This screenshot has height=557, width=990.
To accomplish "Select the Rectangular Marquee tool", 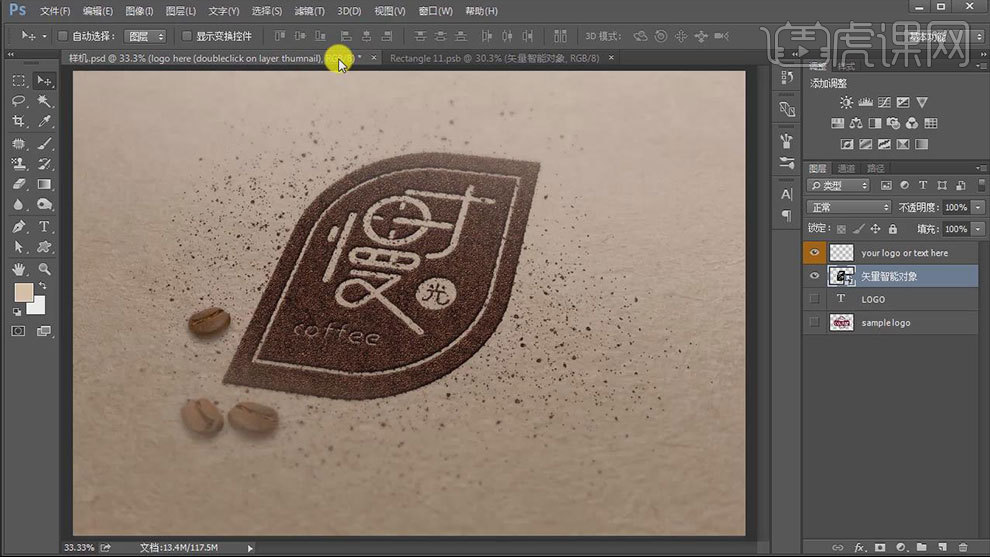I will [x=18, y=81].
